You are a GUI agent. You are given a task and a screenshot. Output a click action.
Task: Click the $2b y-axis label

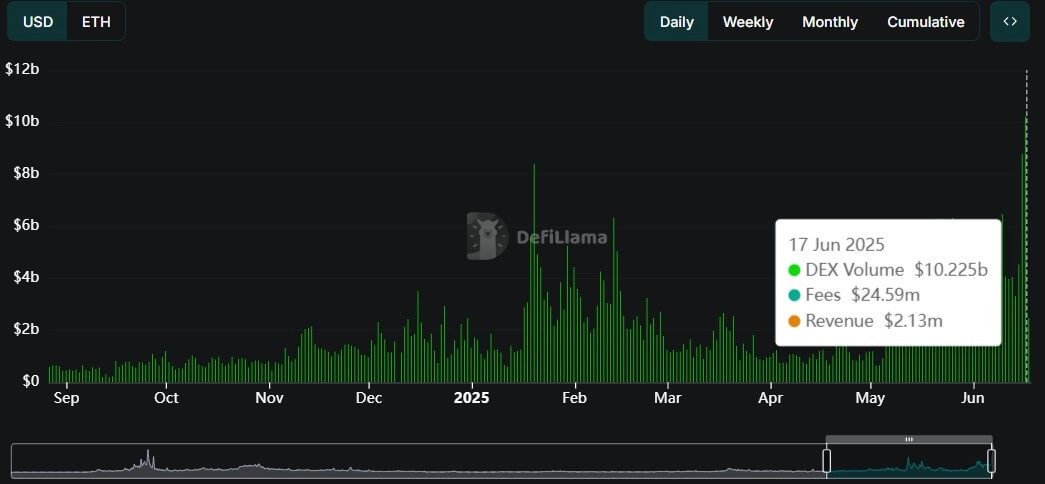tap(26, 329)
